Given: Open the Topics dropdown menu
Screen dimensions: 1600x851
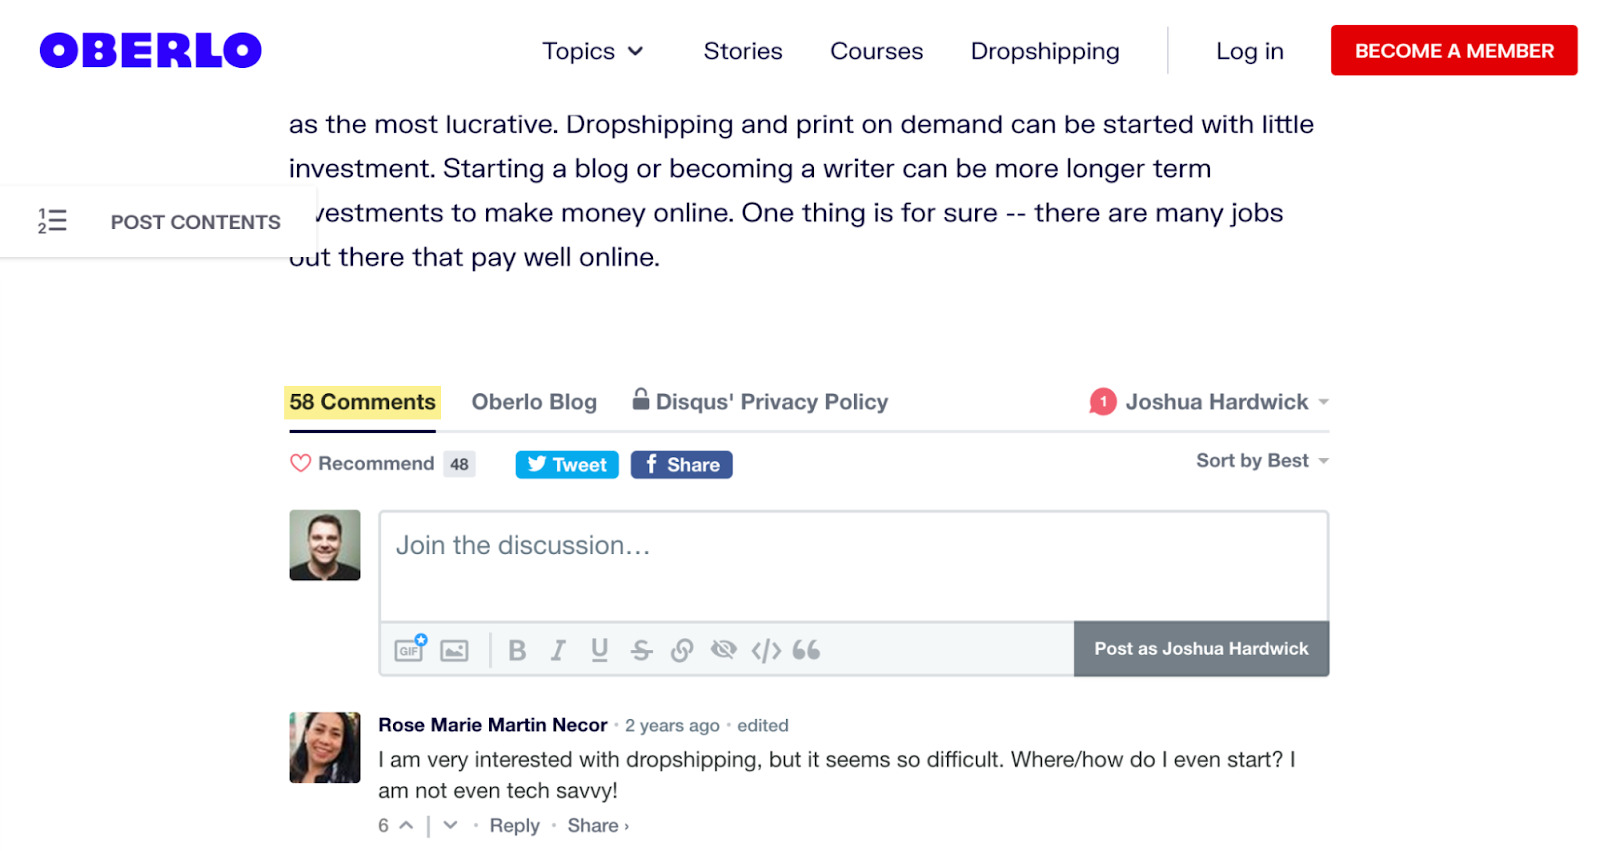Looking at the screenshot, I should click(593, 51).
